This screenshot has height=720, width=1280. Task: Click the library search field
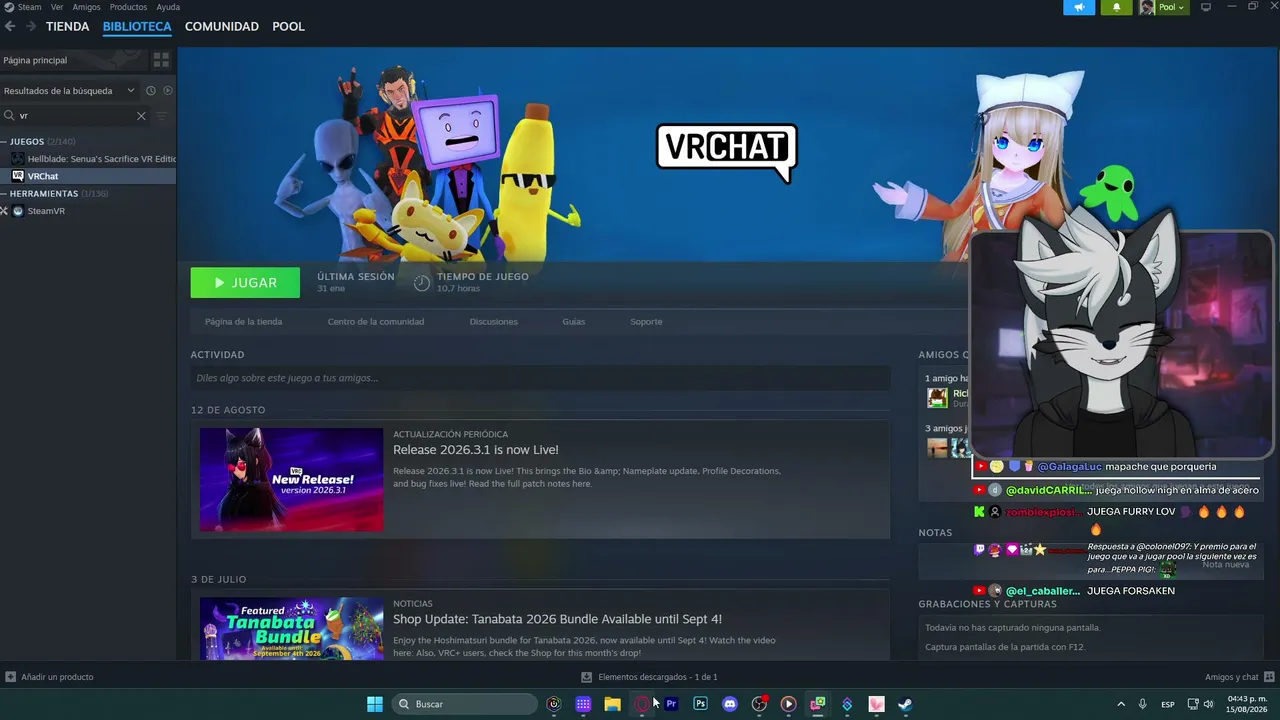tap(76, 116)
